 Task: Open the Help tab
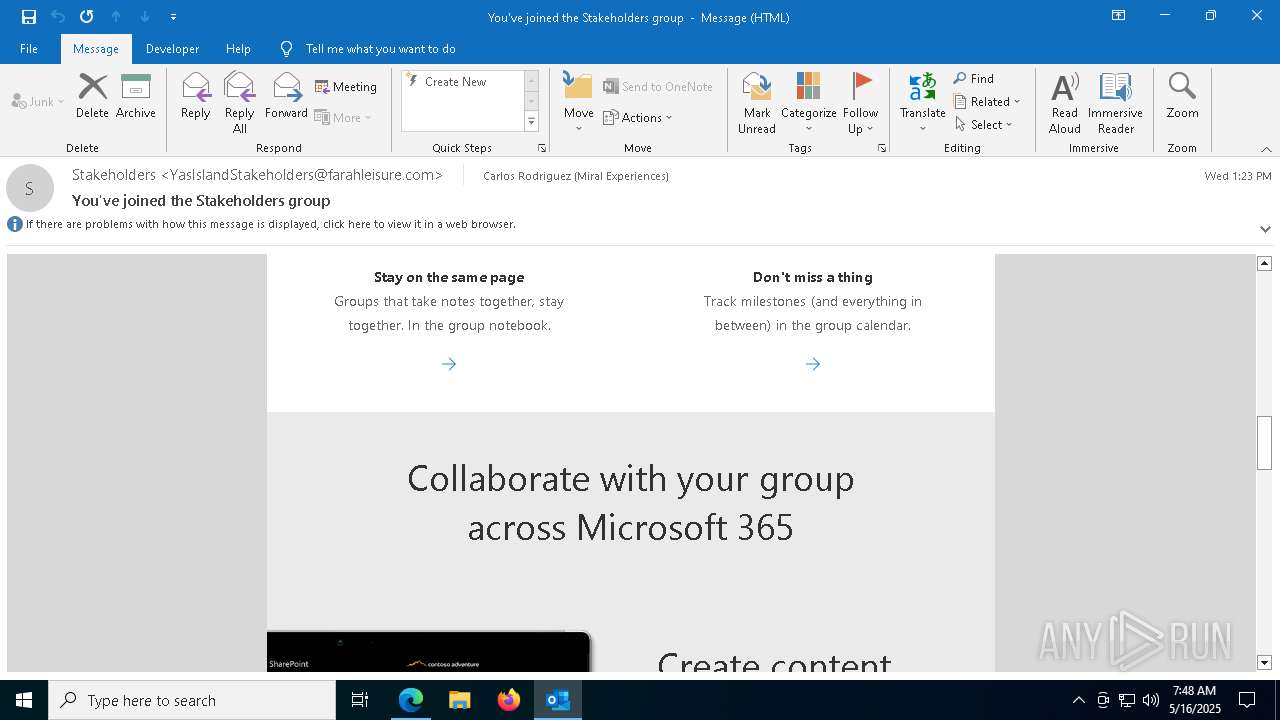click(x=238, y=49)
